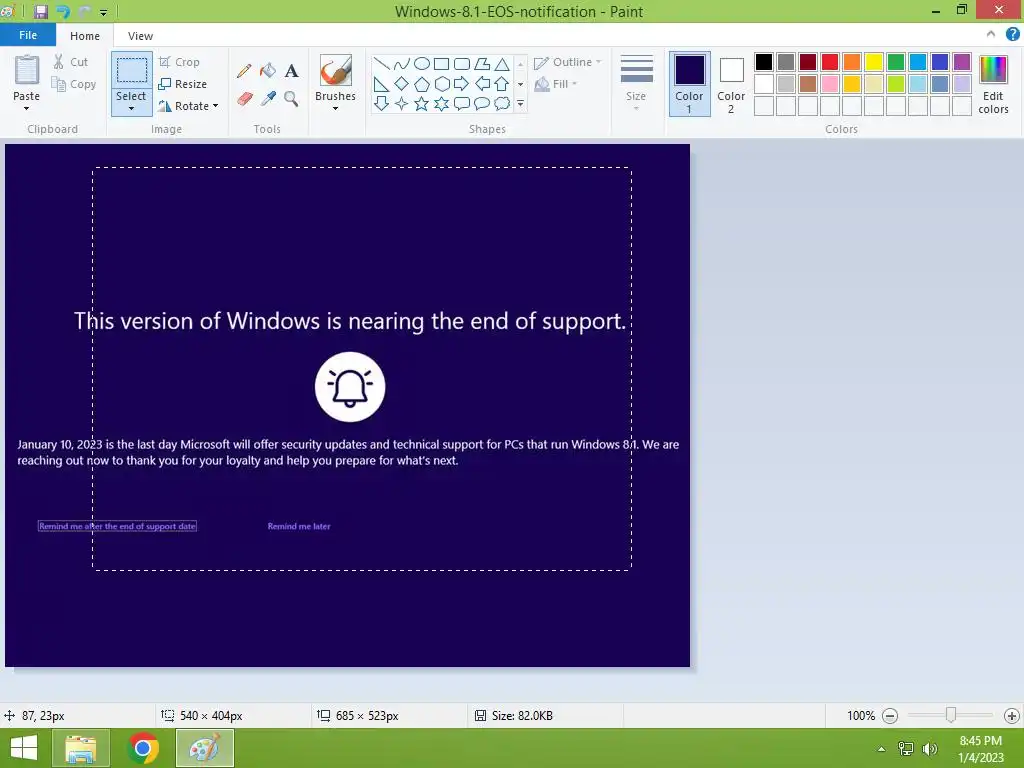The image size is (1024, 768).
Task: Open the Outline dropdown
Action: [567, 62]
